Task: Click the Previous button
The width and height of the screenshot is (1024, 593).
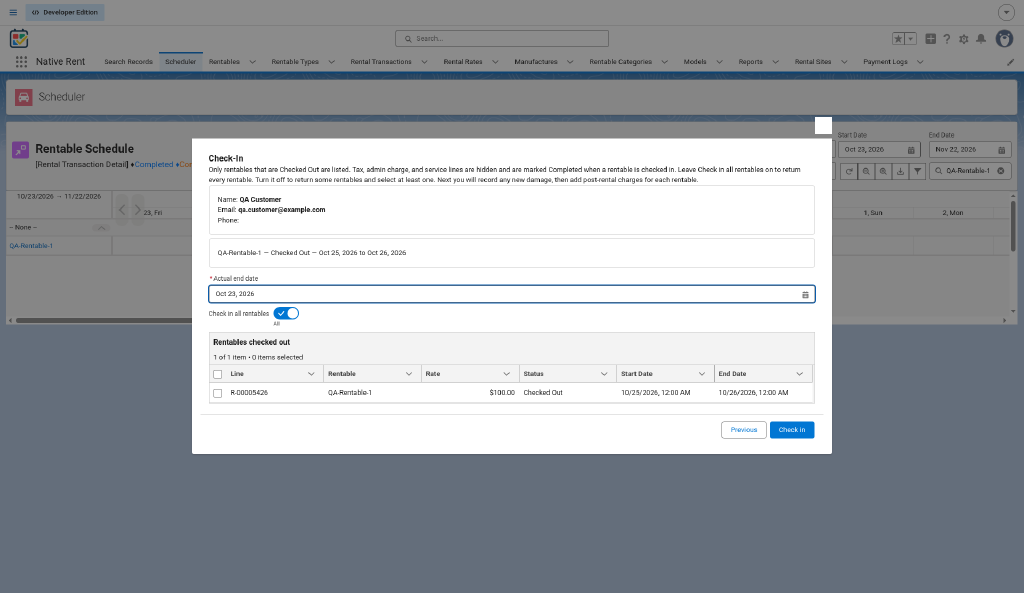Action: [744, 430]
